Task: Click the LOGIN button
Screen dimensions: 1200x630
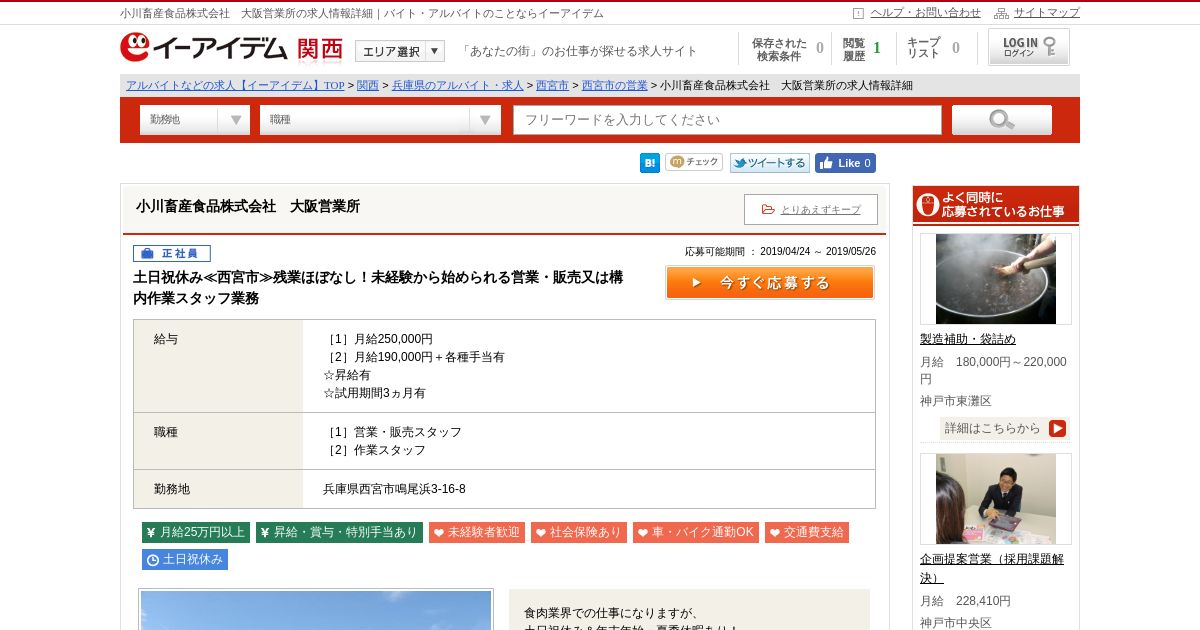Action: pos(1029,47)
